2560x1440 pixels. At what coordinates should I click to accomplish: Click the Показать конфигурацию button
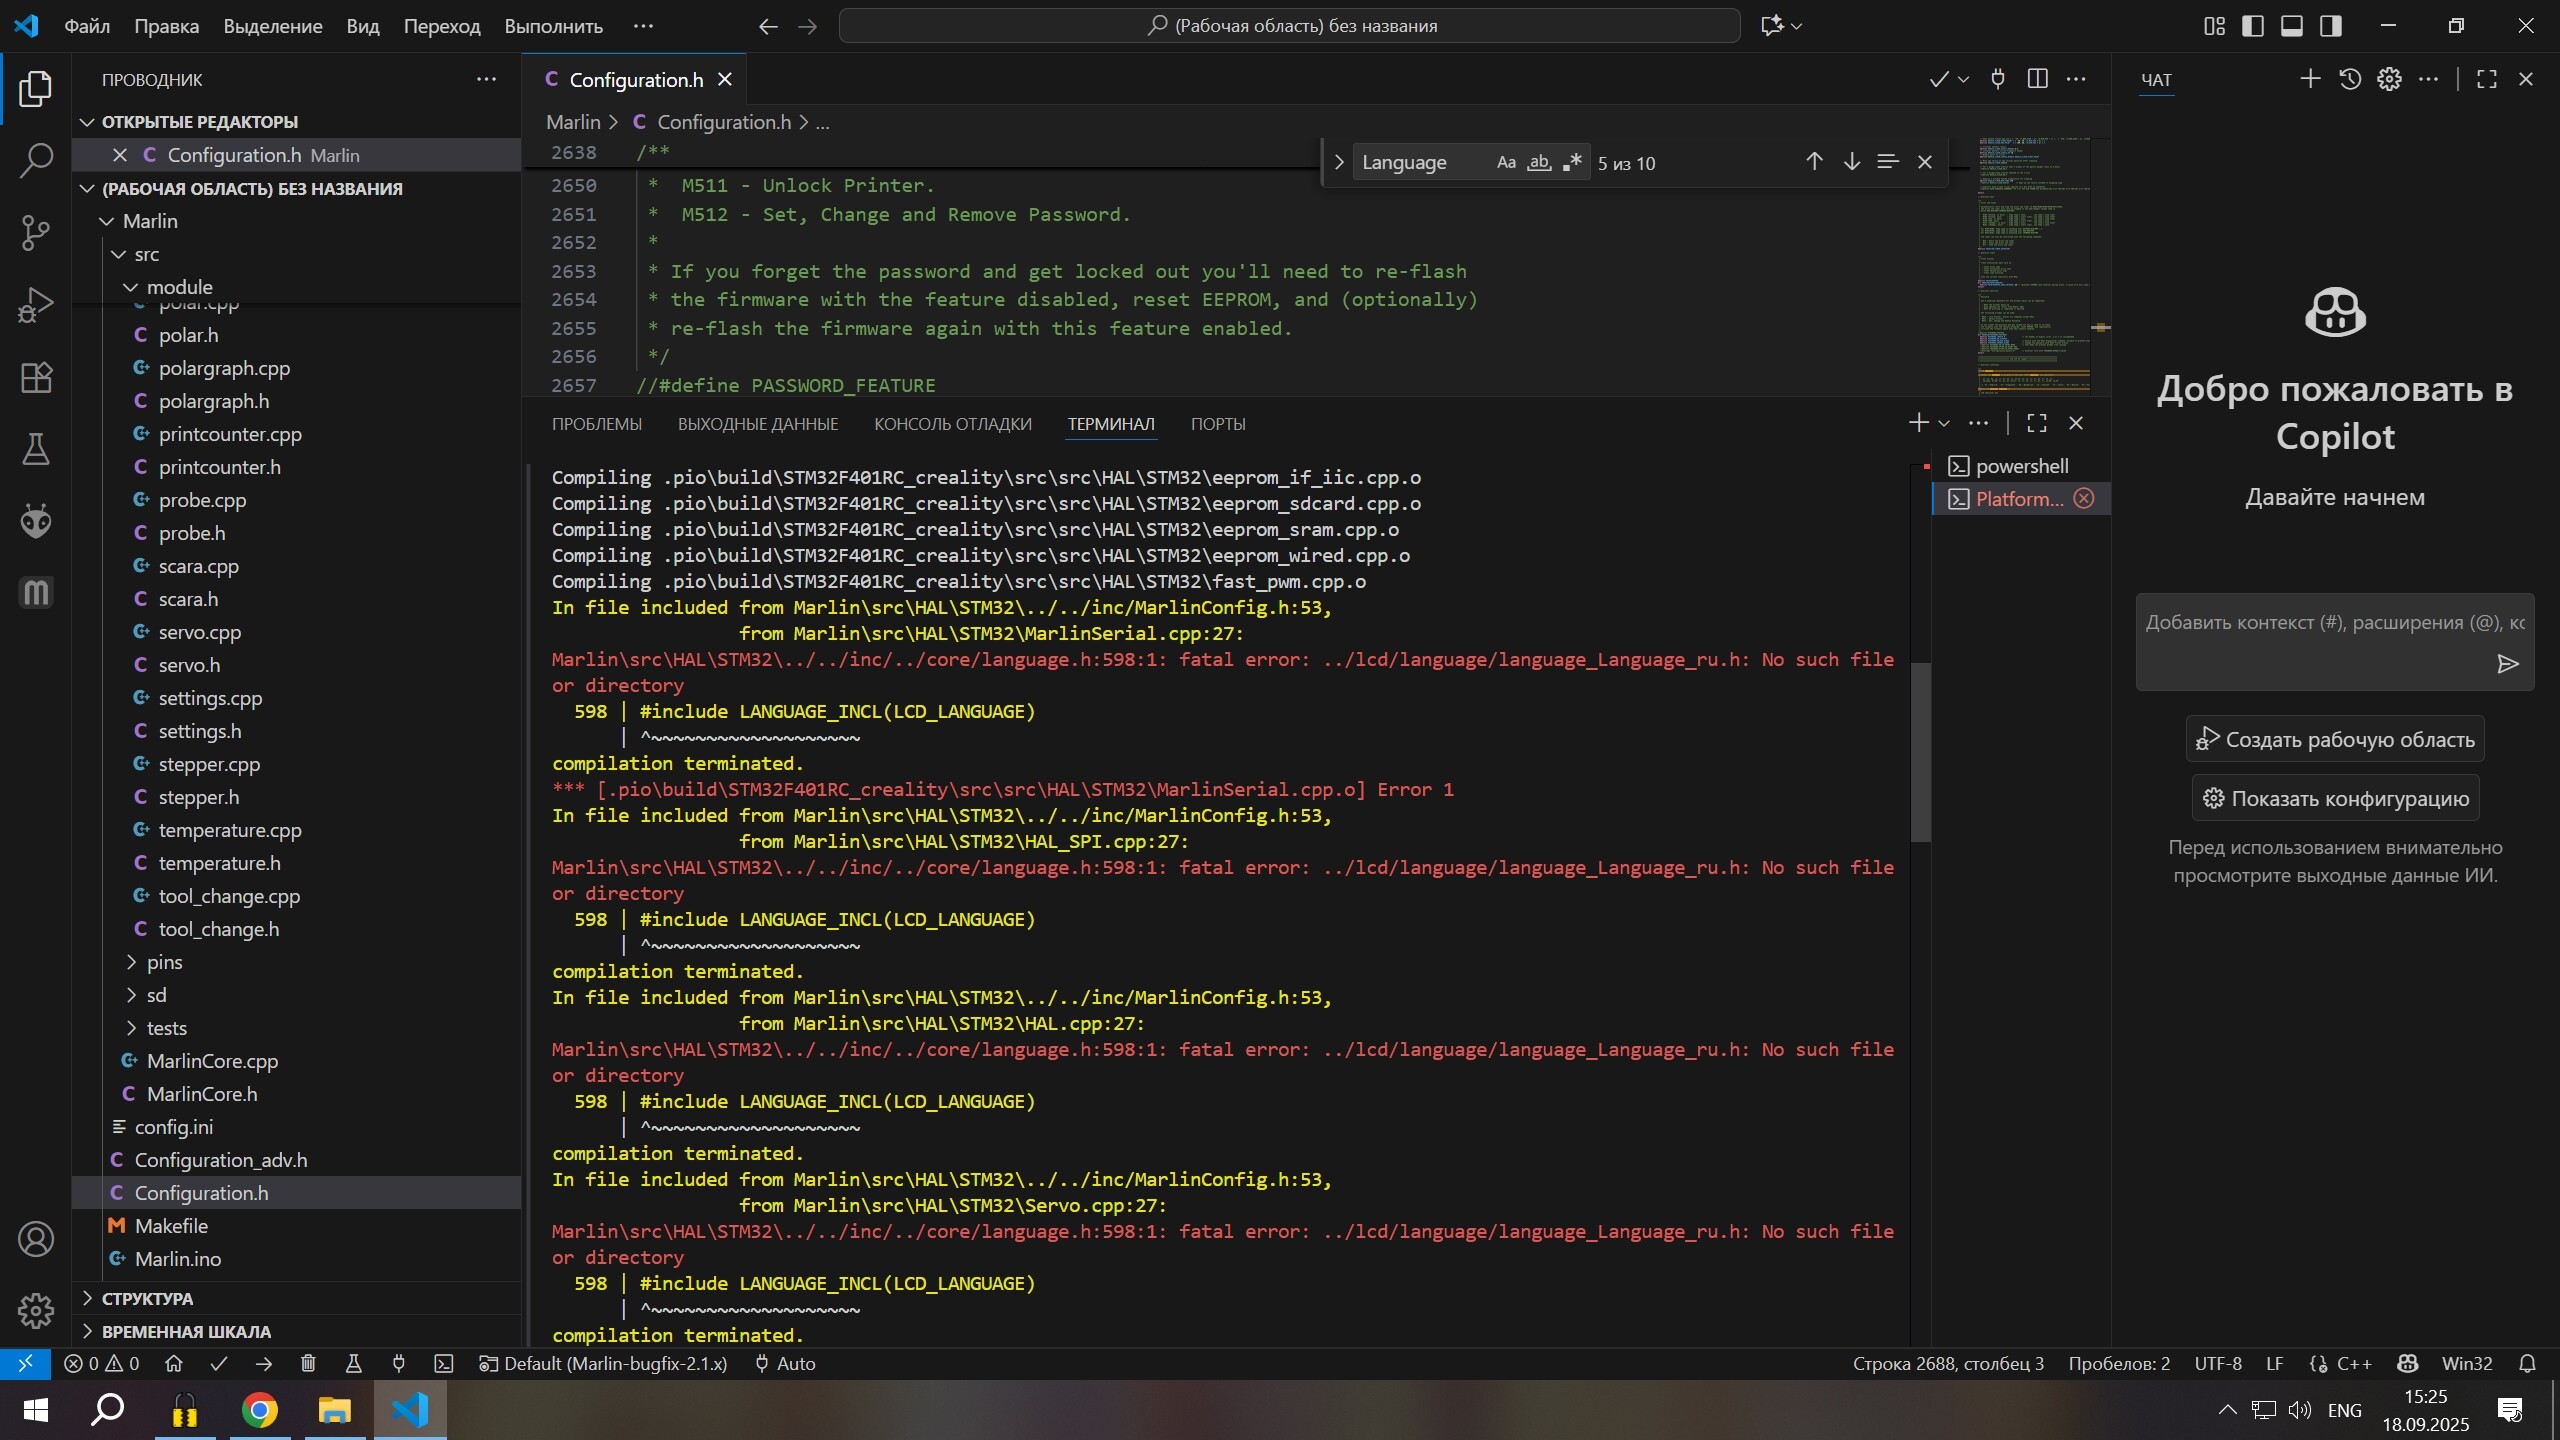[x=2335, y=798]
